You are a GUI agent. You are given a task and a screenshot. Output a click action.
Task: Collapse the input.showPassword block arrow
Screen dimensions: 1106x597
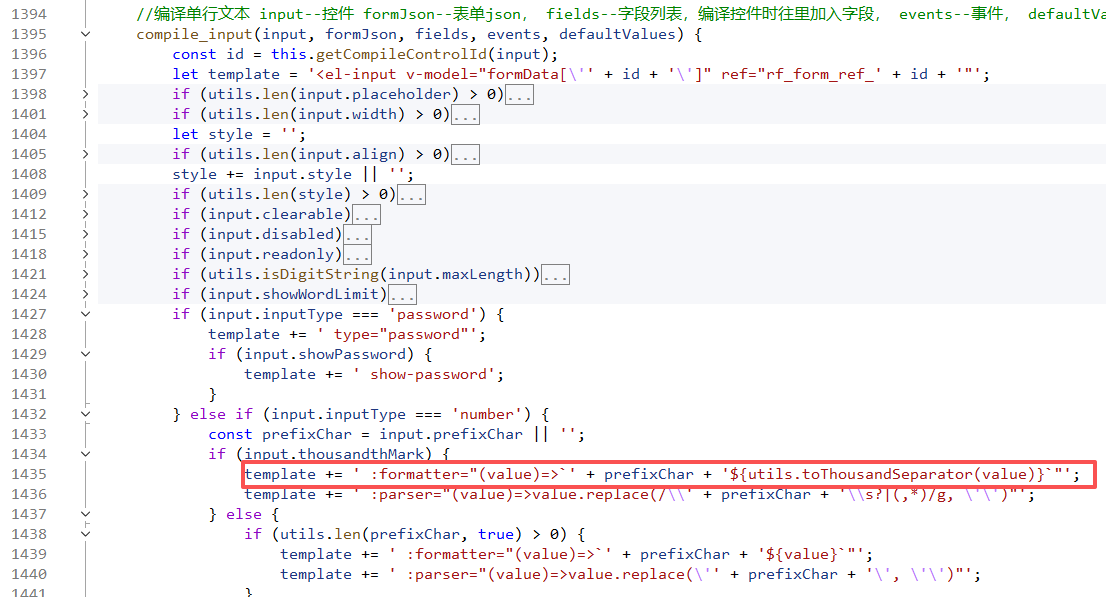(85, 354)
